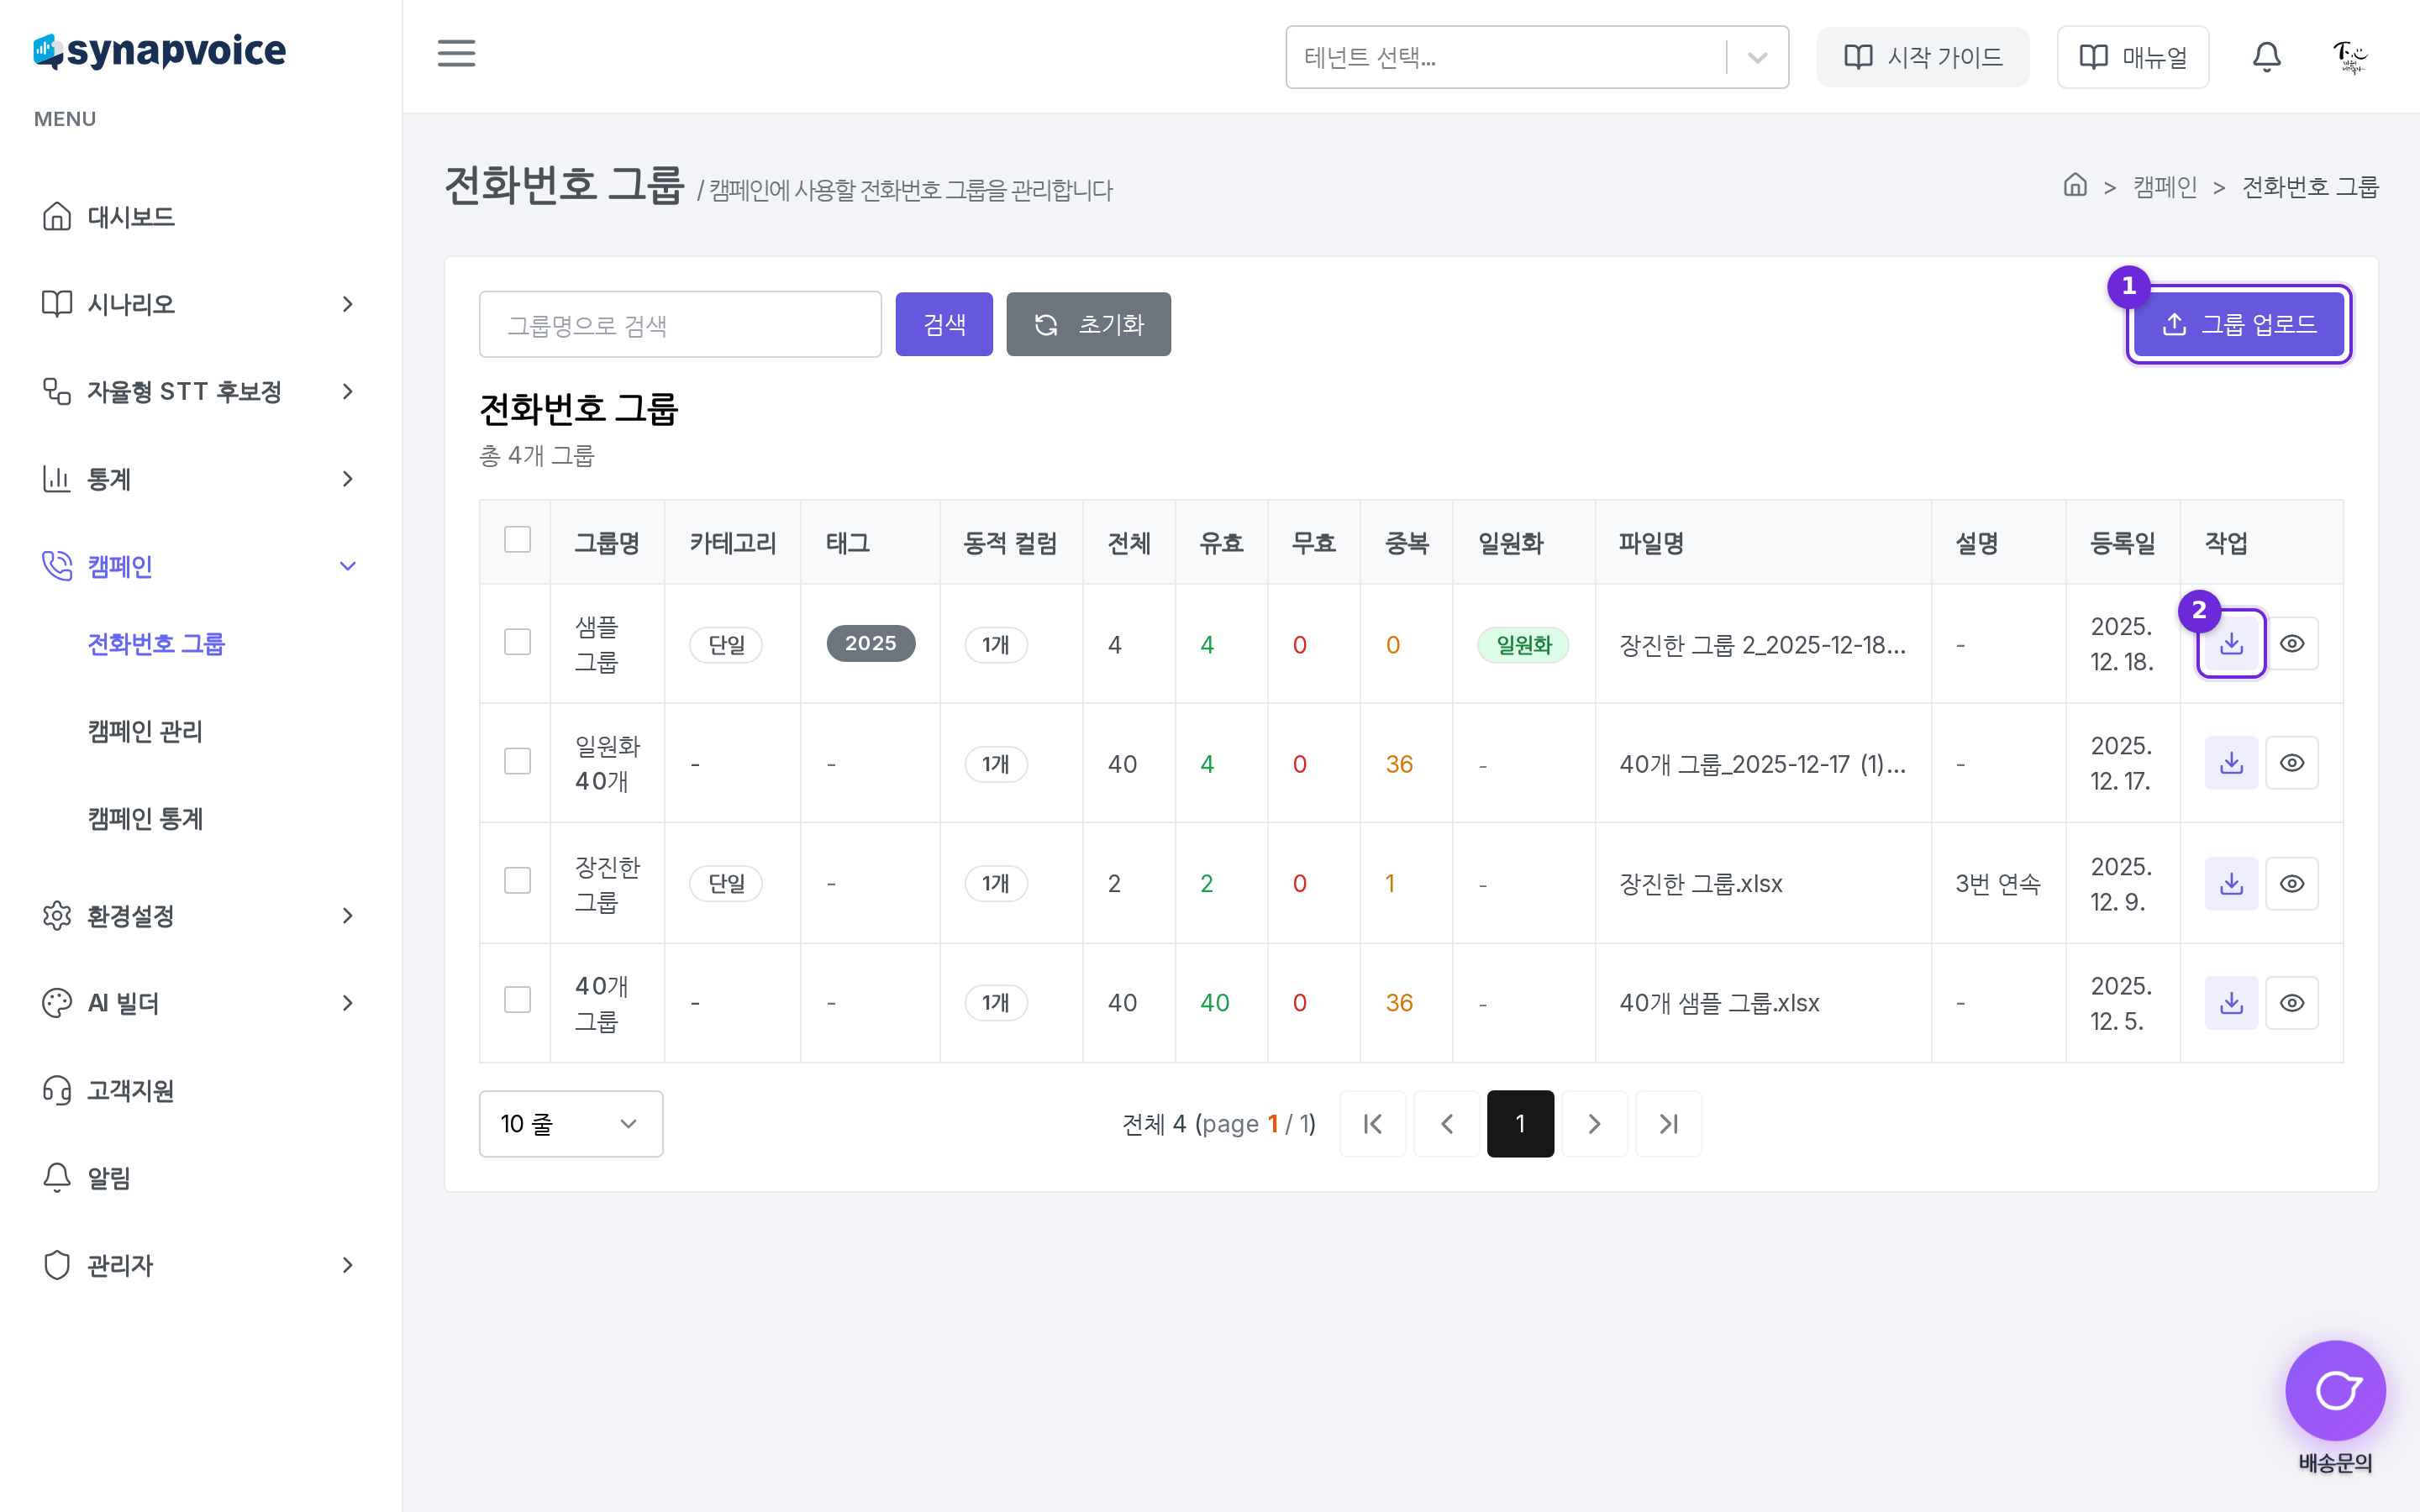Open the user profile avatar
This screenshot has height=1512, width=2420.
[x=2349, y=57]
